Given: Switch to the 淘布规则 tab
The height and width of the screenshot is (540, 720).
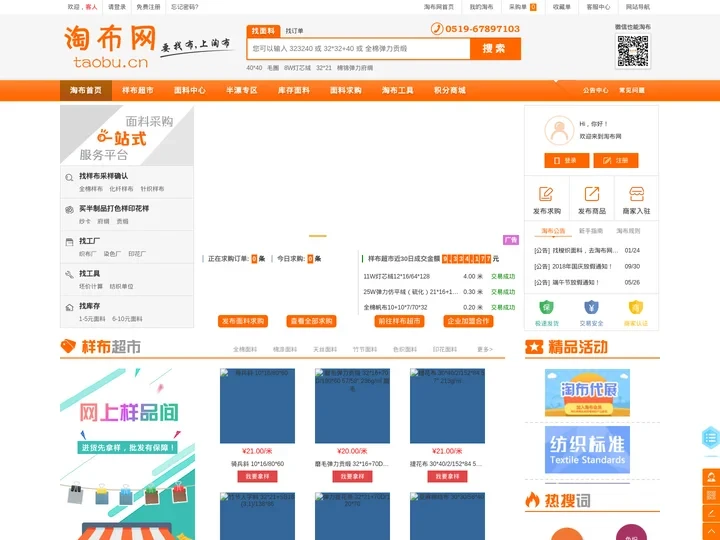Looking at the screenshot, I should pos(628,231).
